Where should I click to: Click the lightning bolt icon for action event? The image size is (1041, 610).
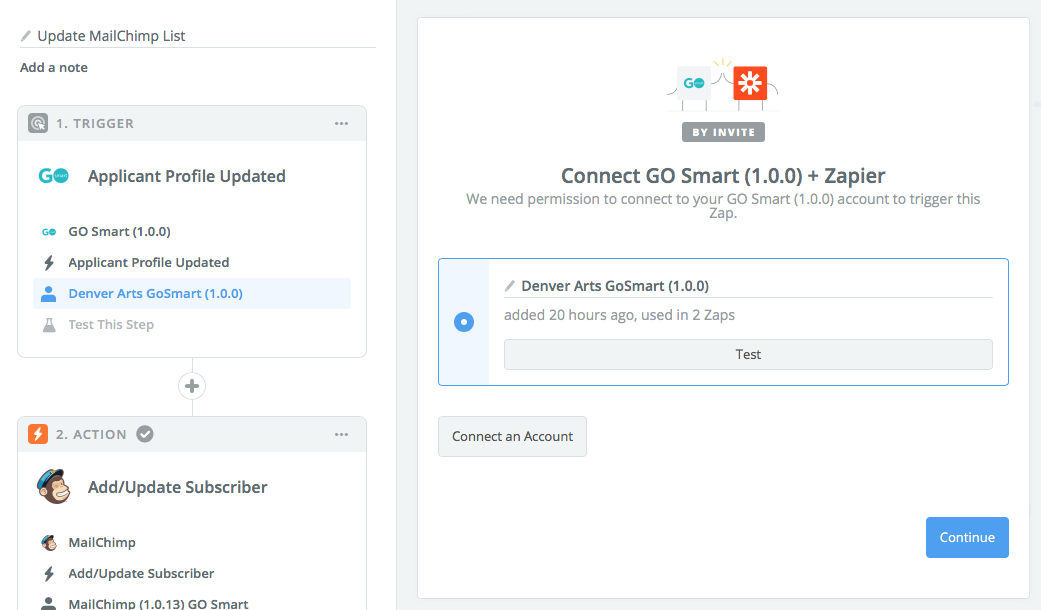pyautogui.click(x=49, y=573)
